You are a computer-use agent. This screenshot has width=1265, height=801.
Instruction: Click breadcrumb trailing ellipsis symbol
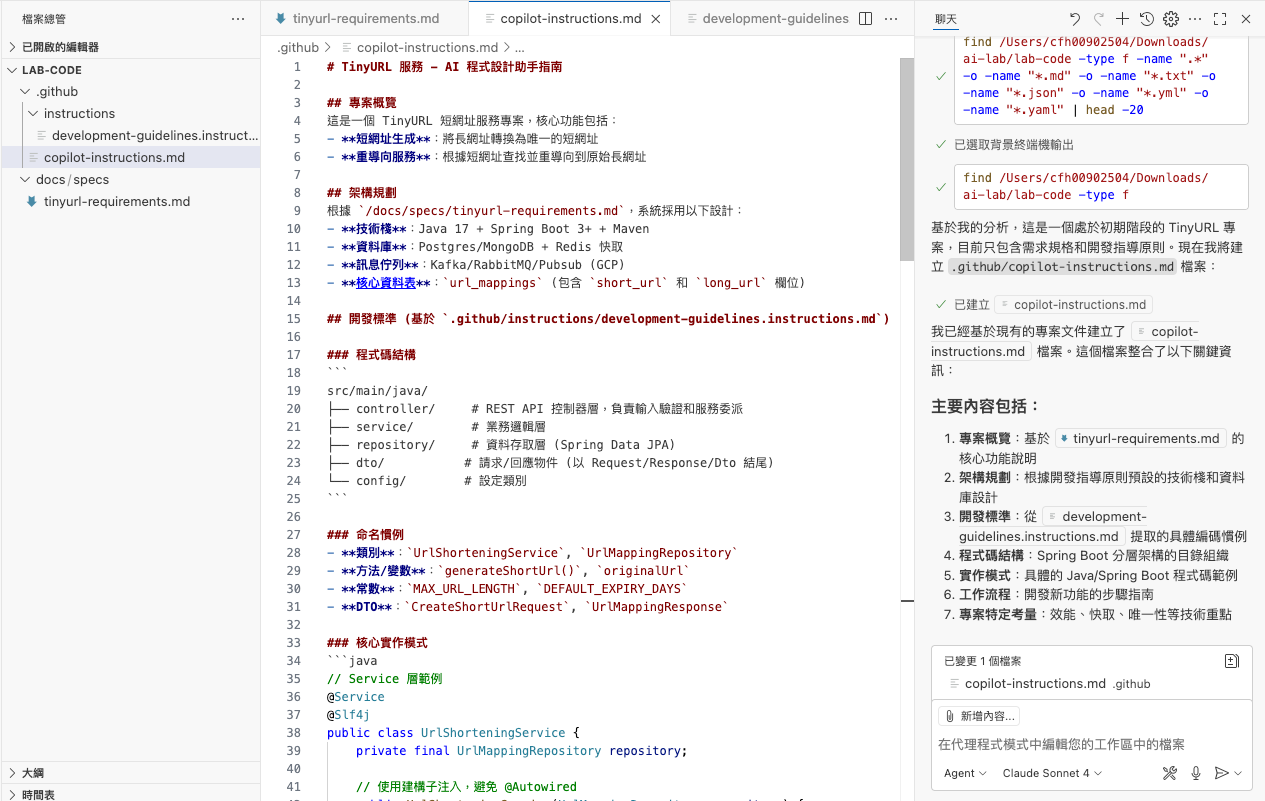click(x=519, y=47)
